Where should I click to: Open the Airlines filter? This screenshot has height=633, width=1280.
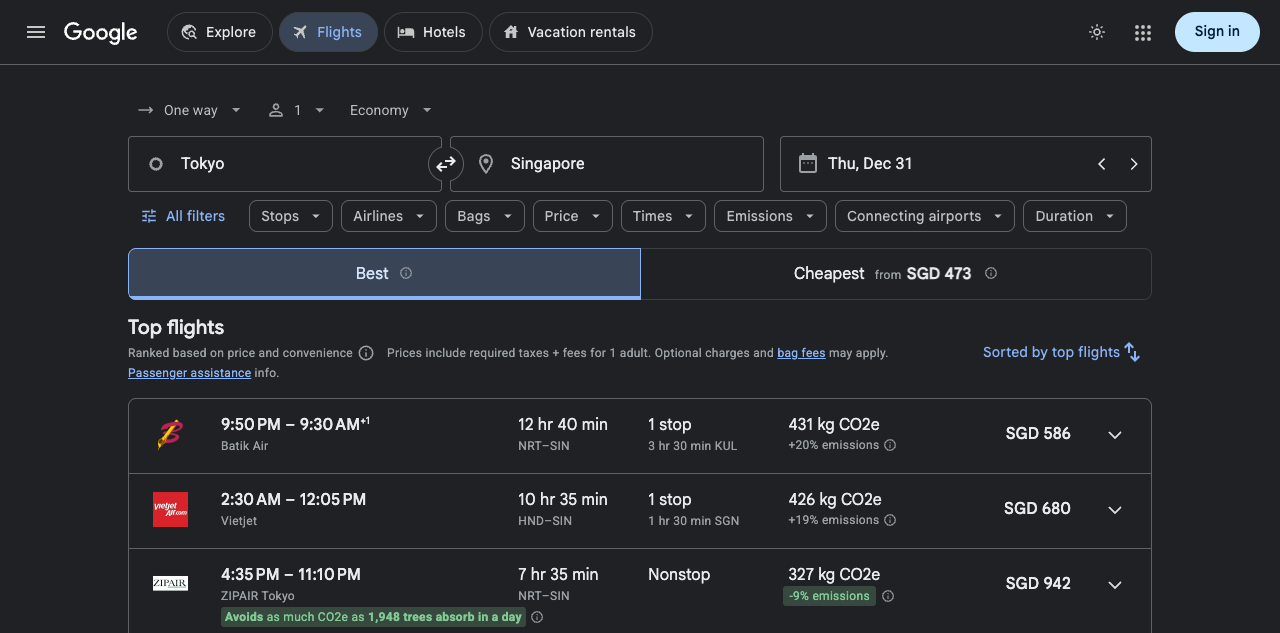click(x=389, y=216)
